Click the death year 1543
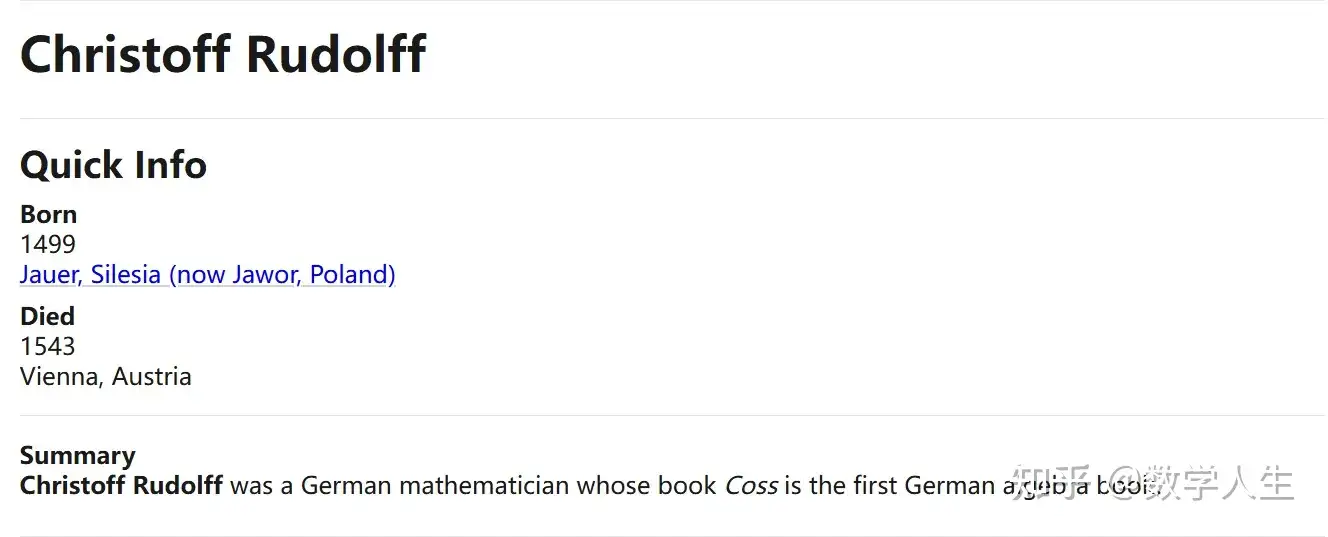Image resolution: width=1328 pixels, height=537 pixels. 48,347
